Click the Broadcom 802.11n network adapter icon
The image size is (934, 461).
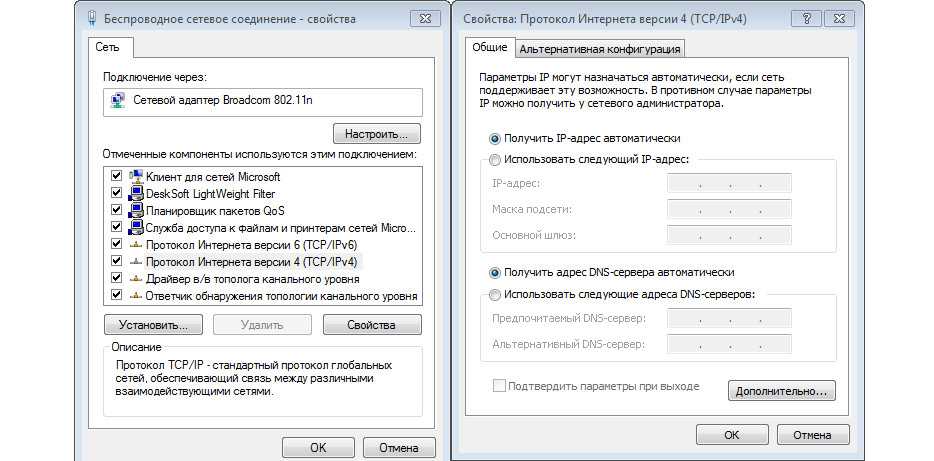(120, 101)
